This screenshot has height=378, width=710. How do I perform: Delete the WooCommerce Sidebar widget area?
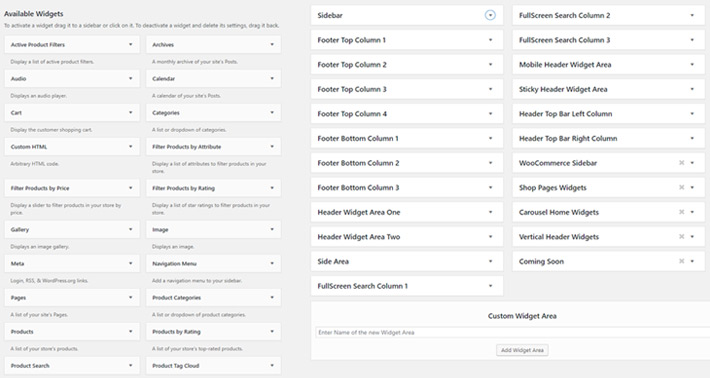(681, 163)
